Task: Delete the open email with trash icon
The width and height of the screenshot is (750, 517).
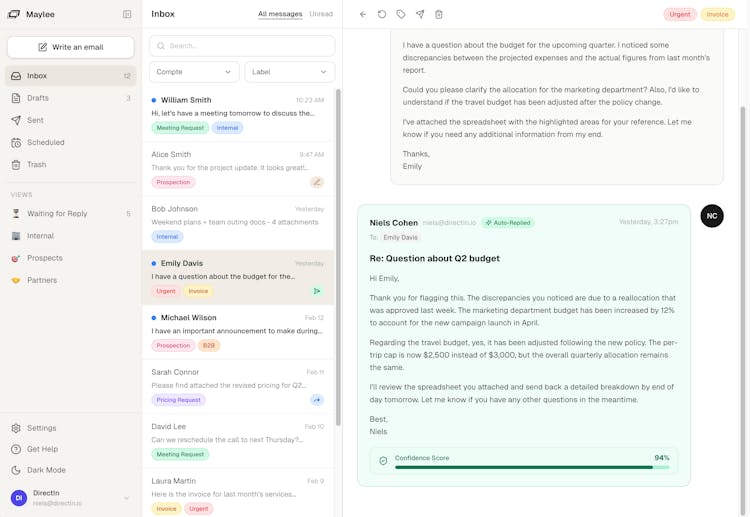Action: point(439,15)
